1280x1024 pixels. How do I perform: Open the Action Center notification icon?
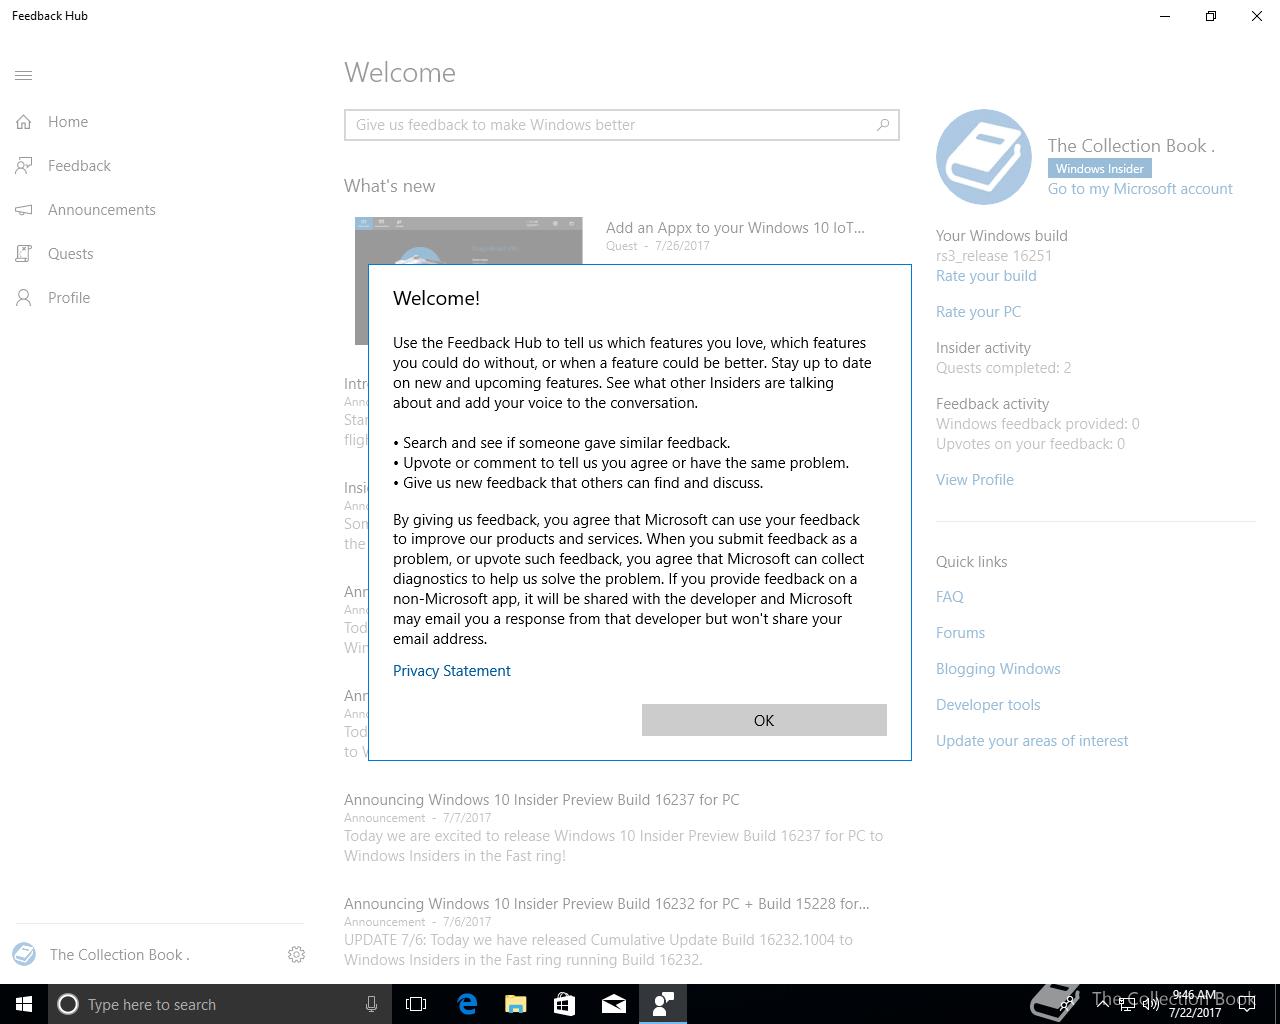1247,1004
